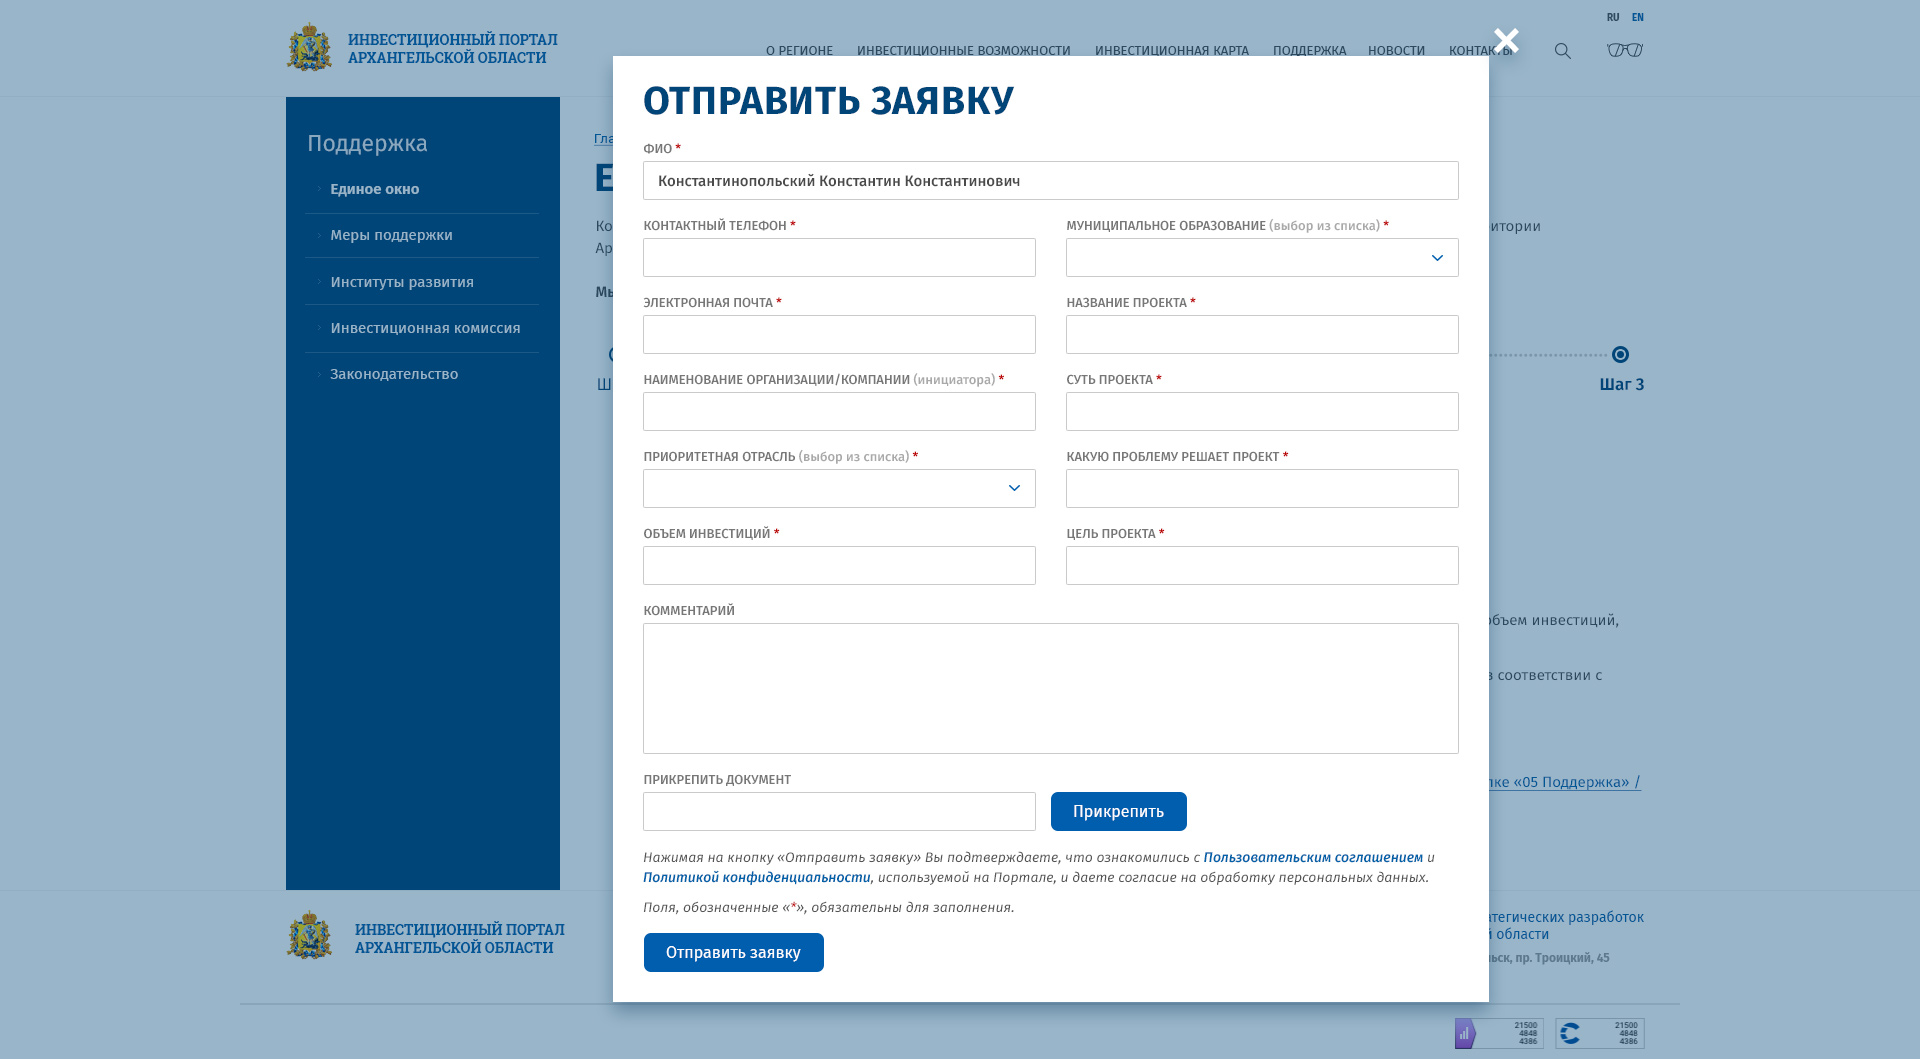Open the Политикой конфиденциальности link
1920x1059 pixels.
756,877
